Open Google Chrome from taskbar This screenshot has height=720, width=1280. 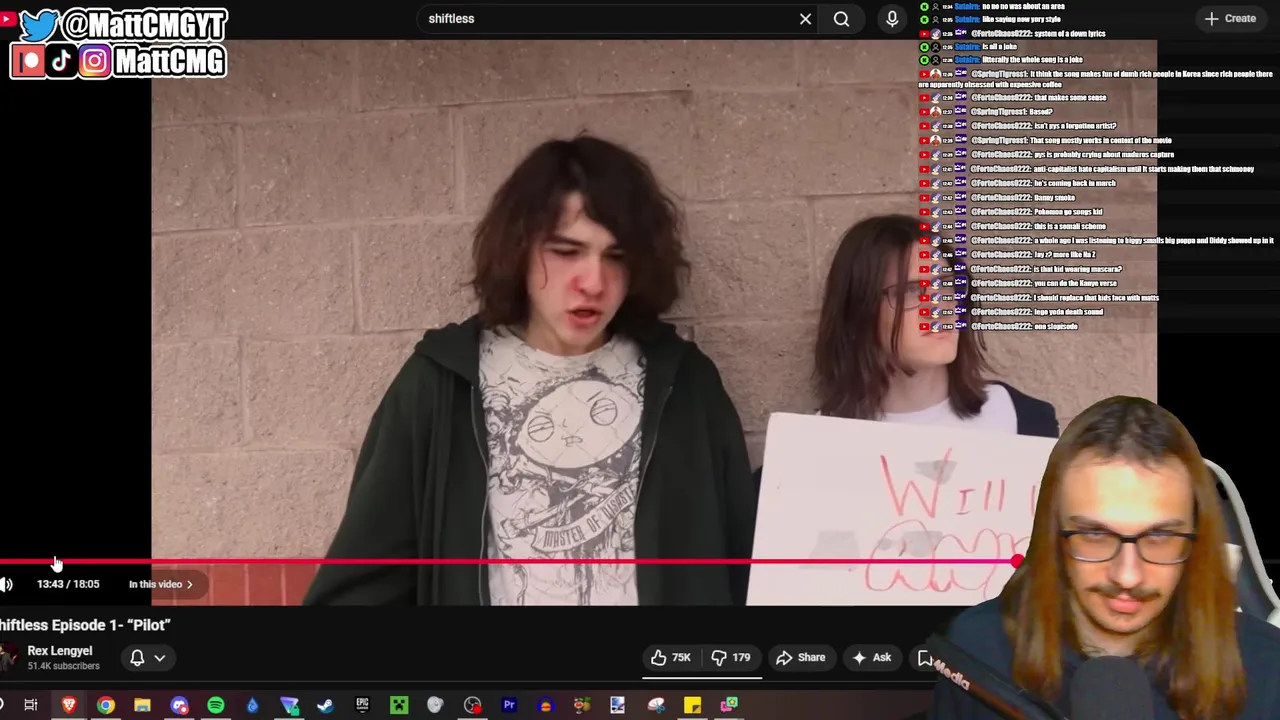(x=105, y=705)
